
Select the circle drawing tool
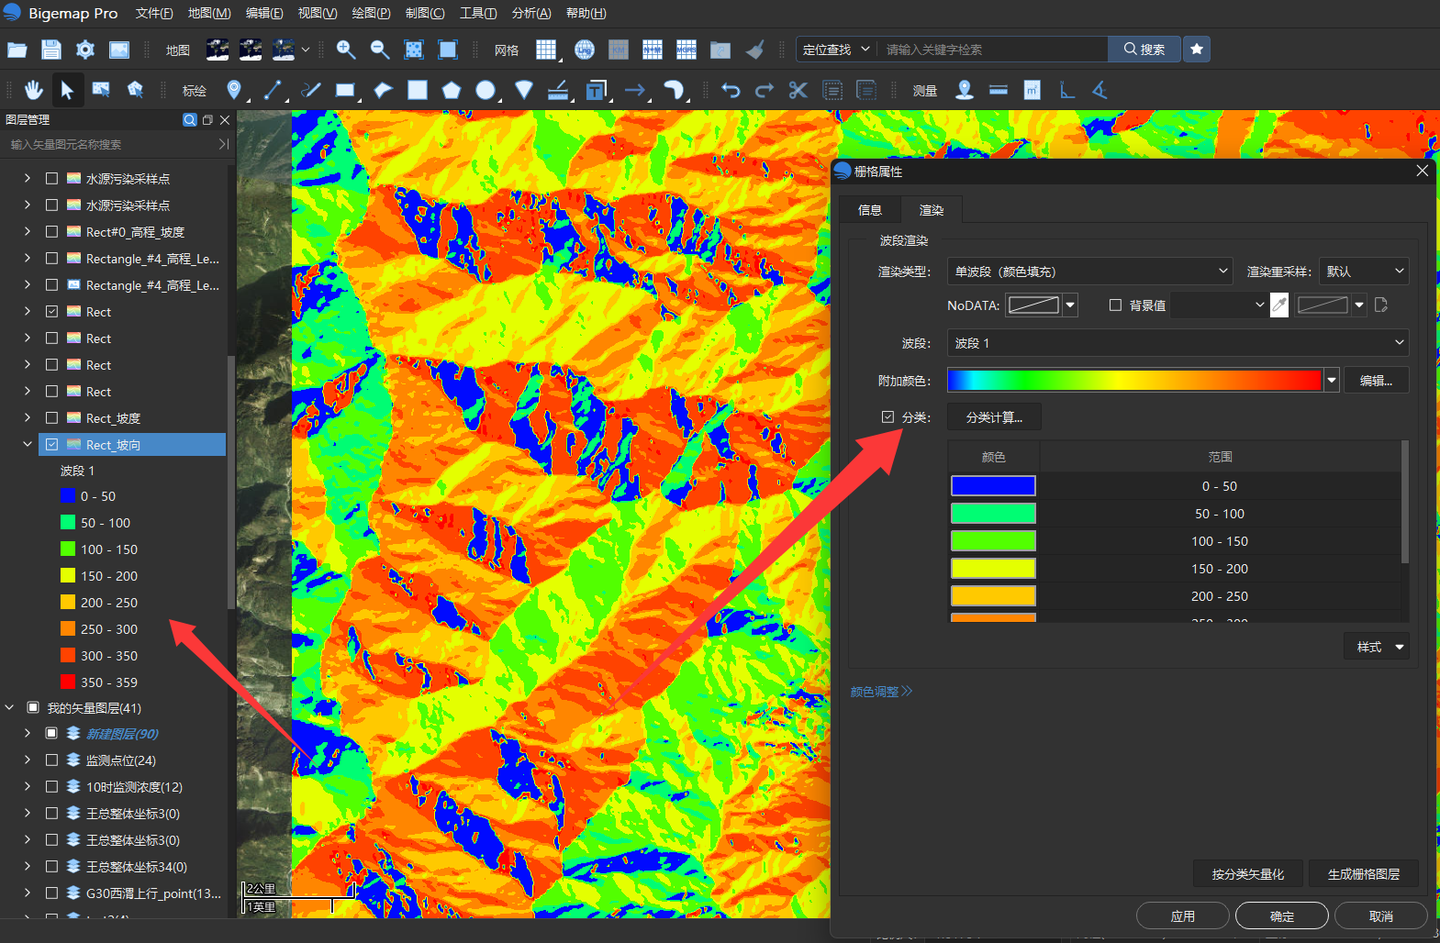click(x=486, y=90)
